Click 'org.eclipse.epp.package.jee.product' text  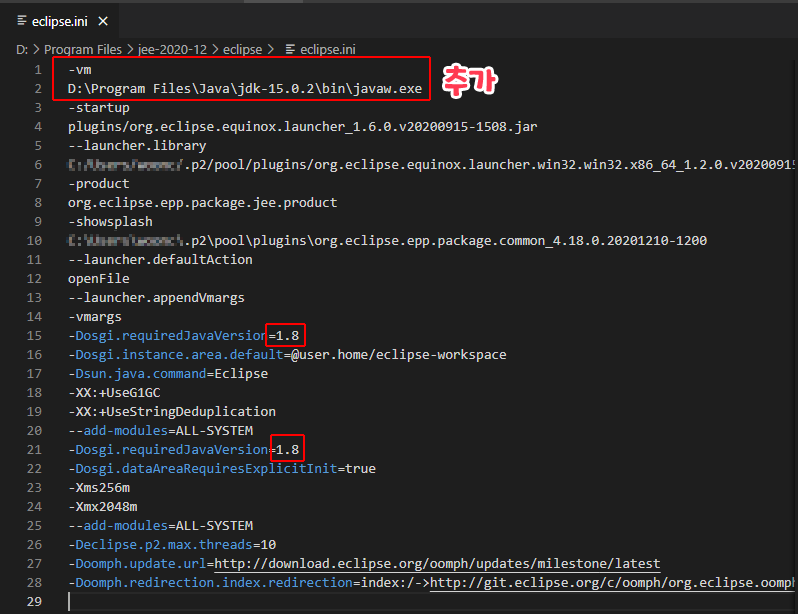[203, 203]
